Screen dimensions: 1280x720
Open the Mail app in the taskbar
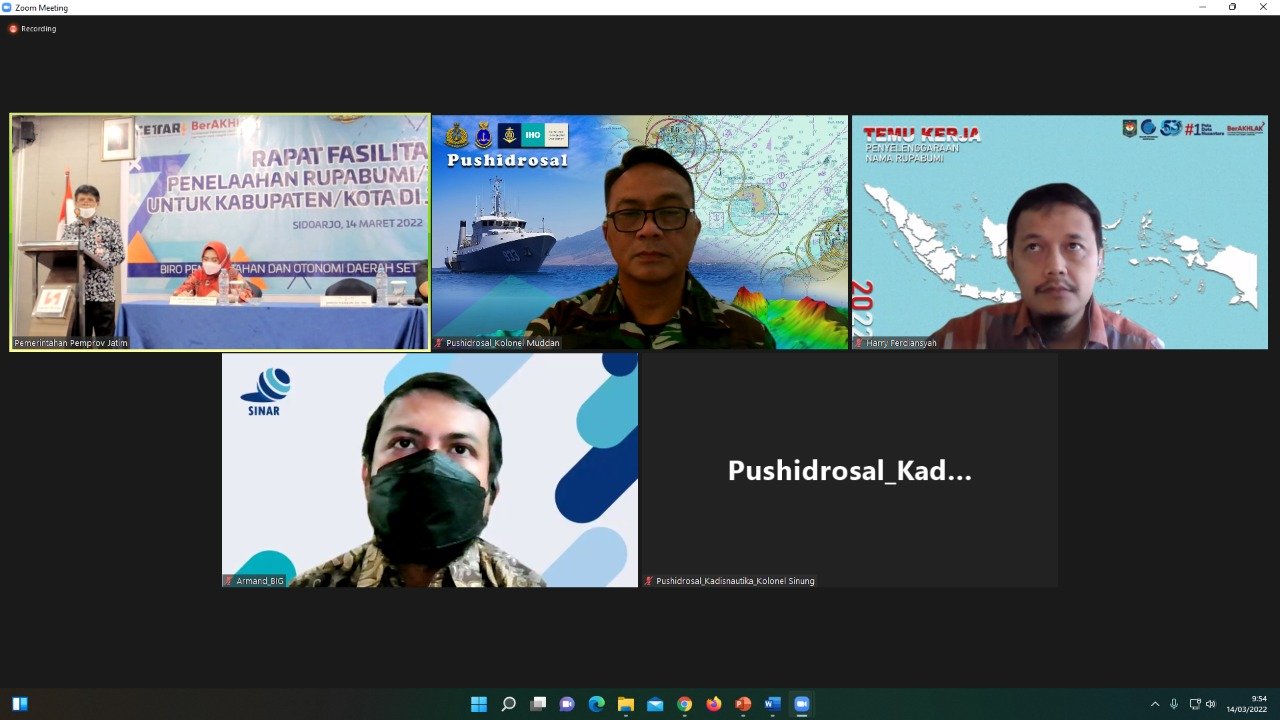(655, 704)
